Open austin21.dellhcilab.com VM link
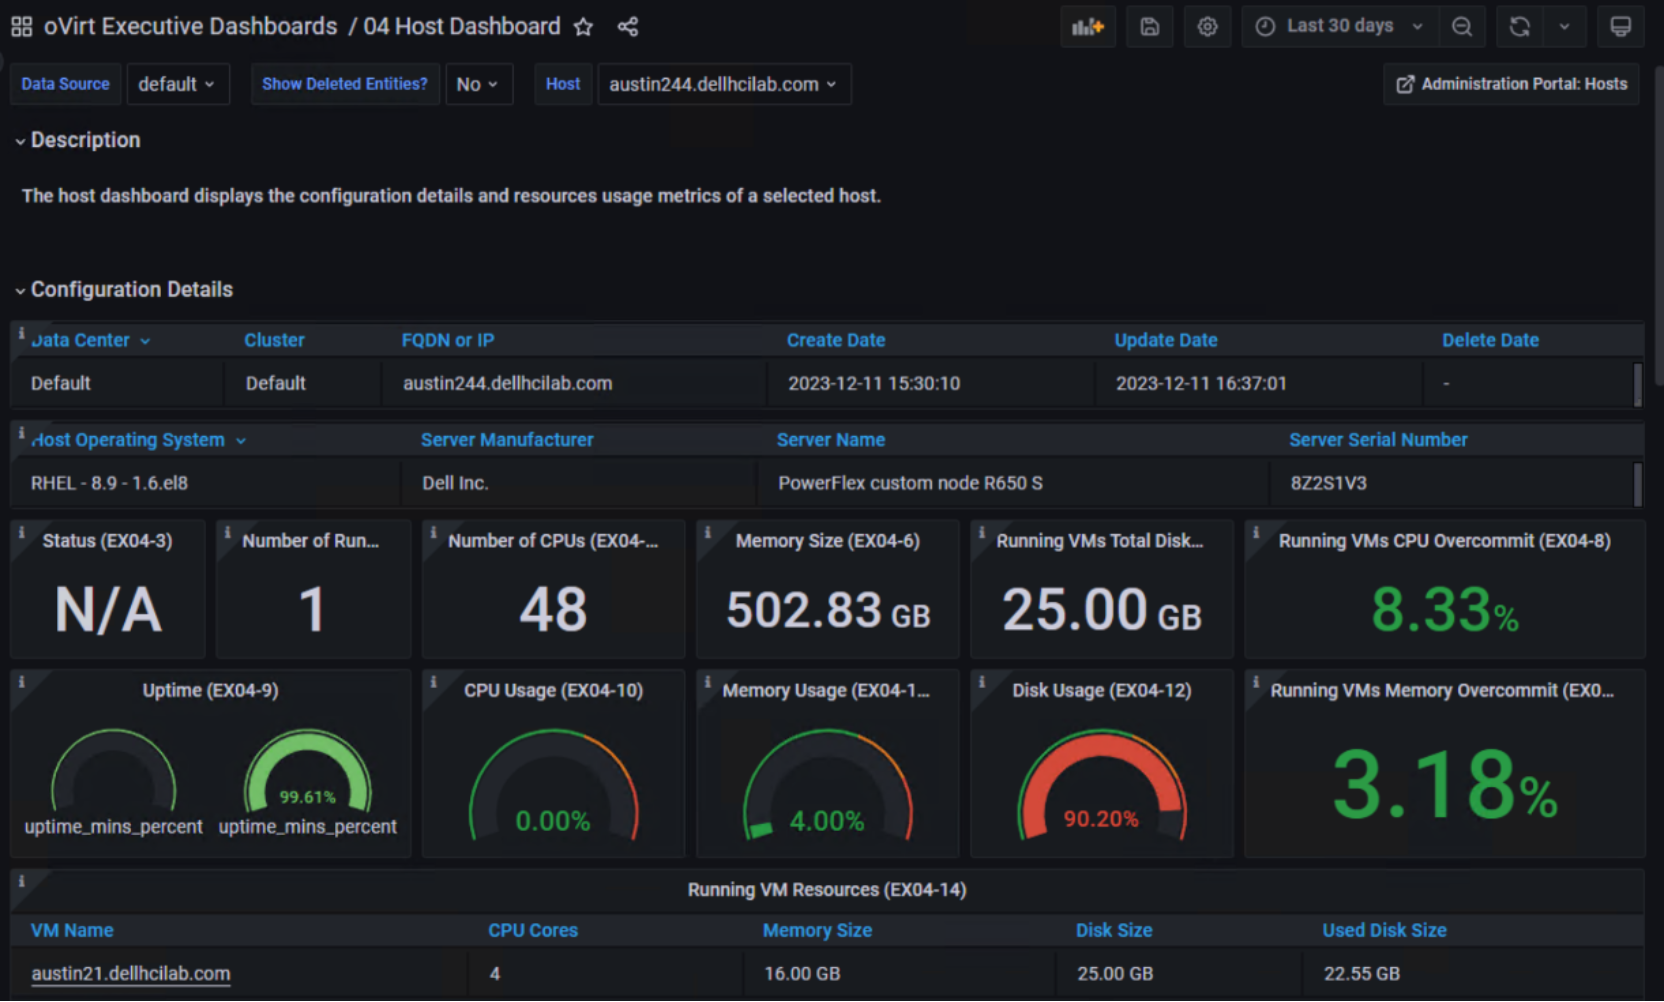1664x1002 pixels. pos(131,974)
